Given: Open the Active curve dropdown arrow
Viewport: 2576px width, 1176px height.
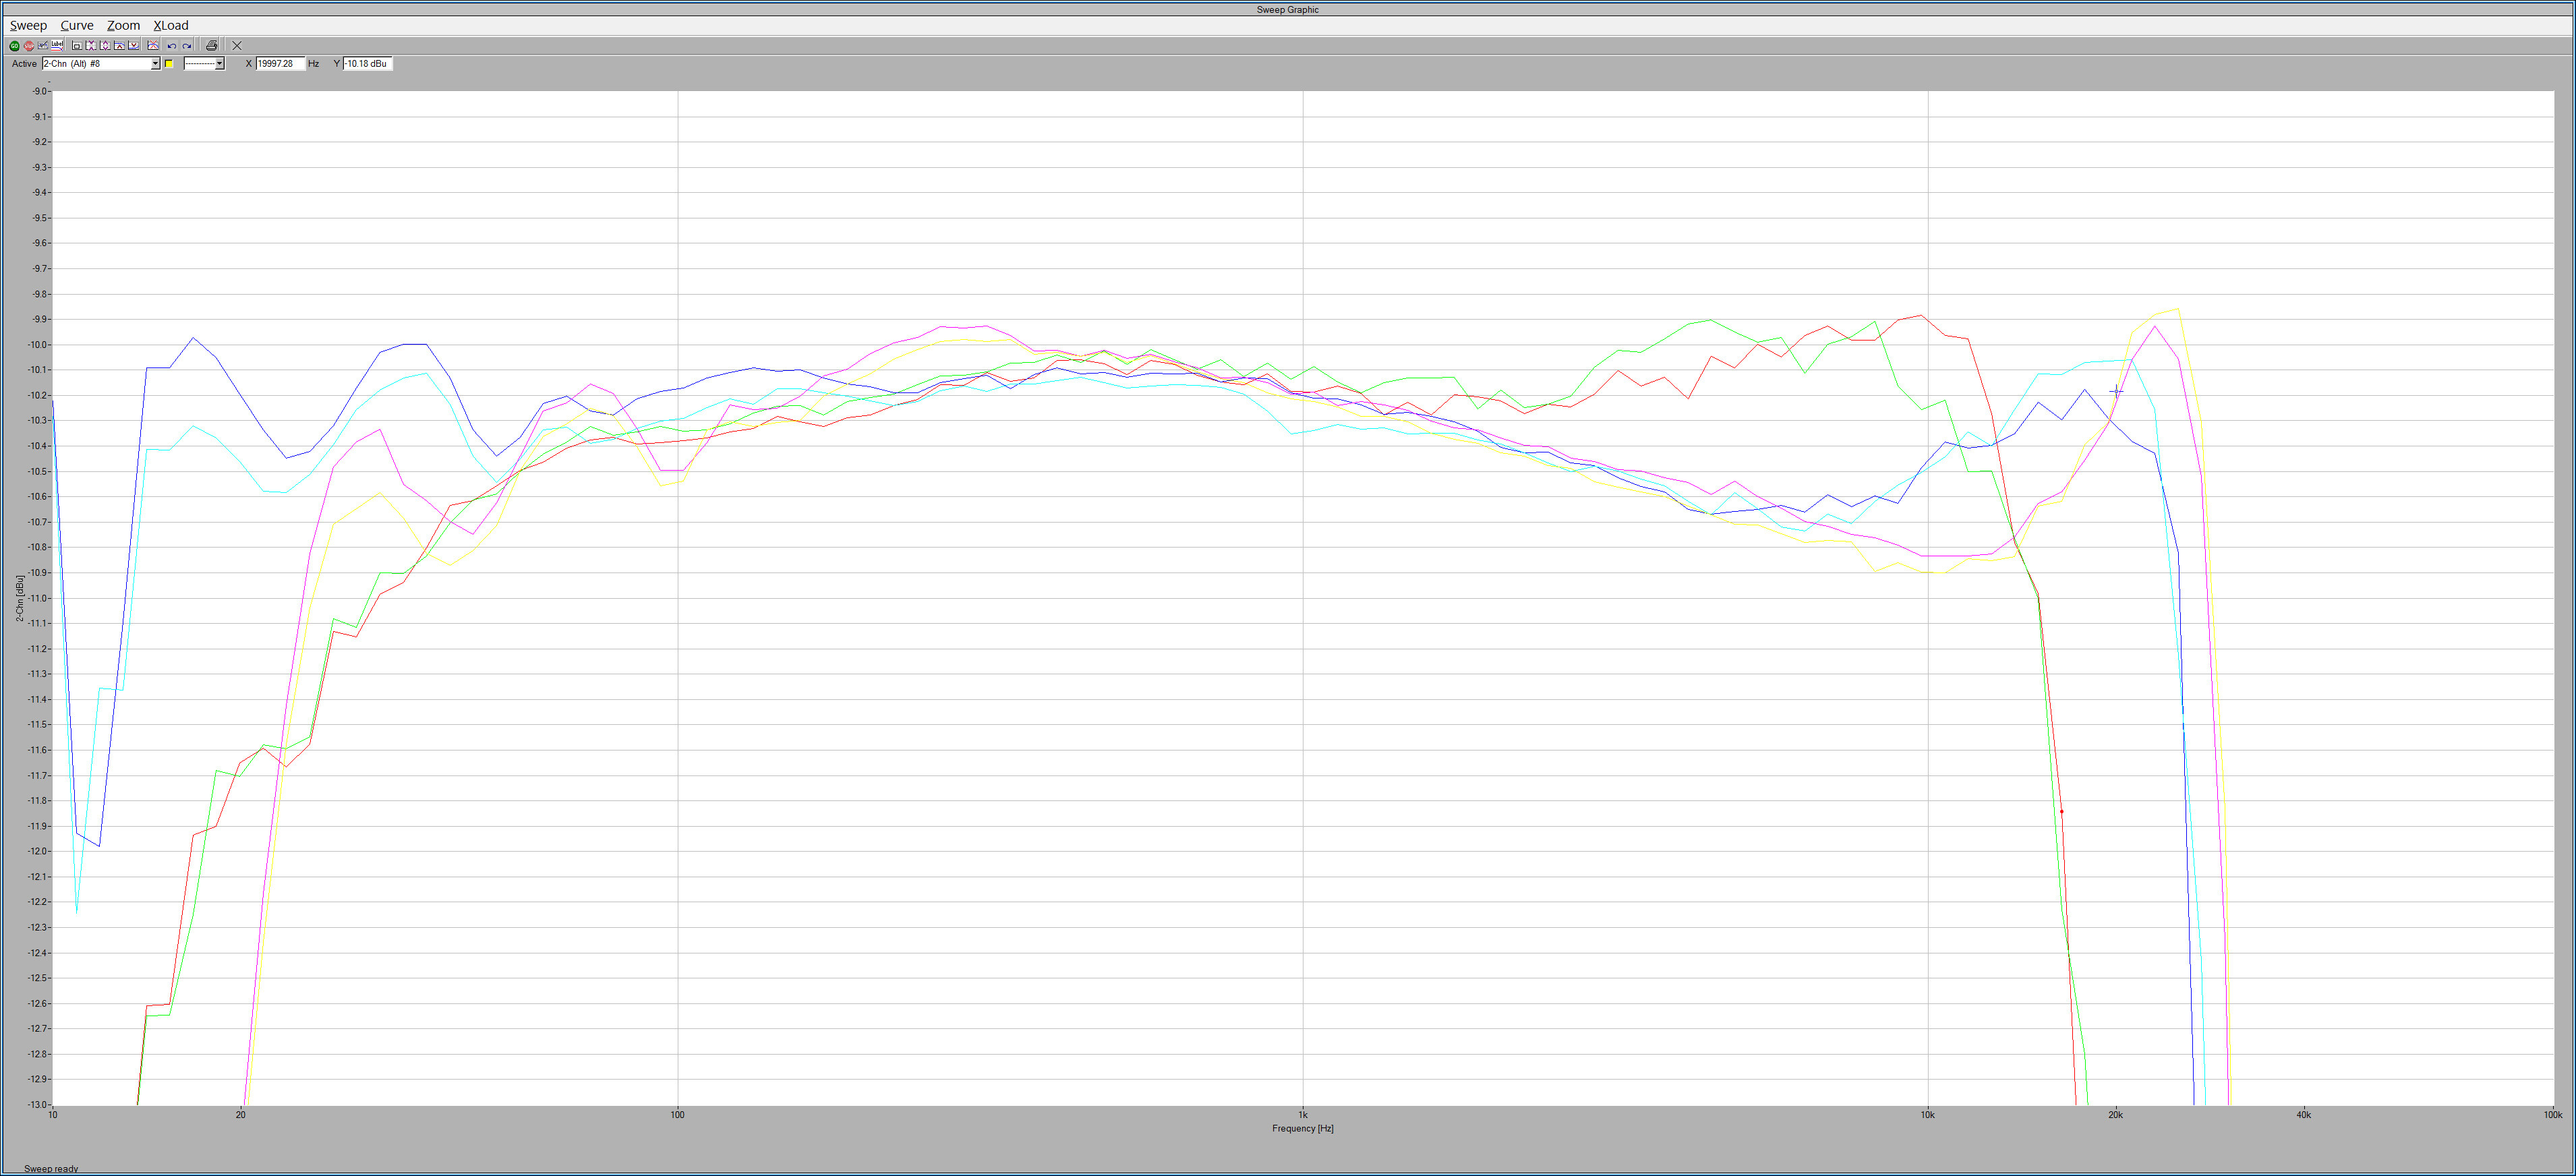Looking at the screenshot, I should [x=155, y=64].
